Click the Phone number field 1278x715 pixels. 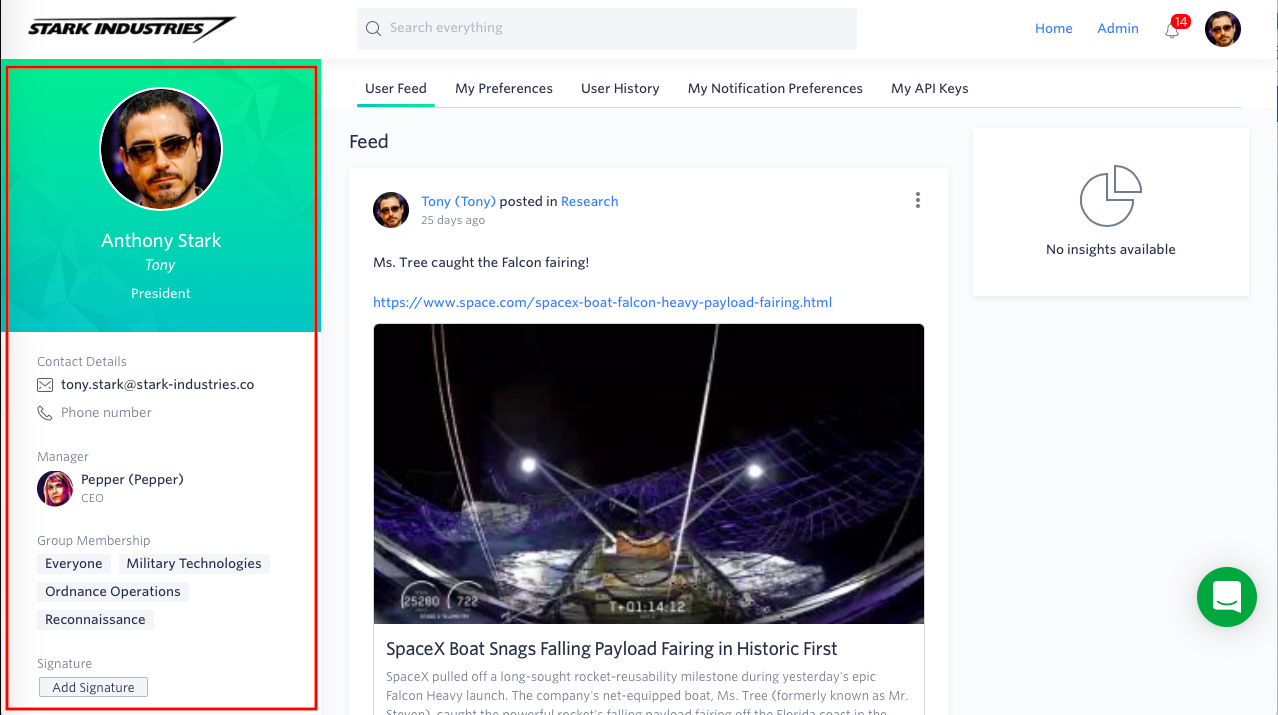[106, 413]
